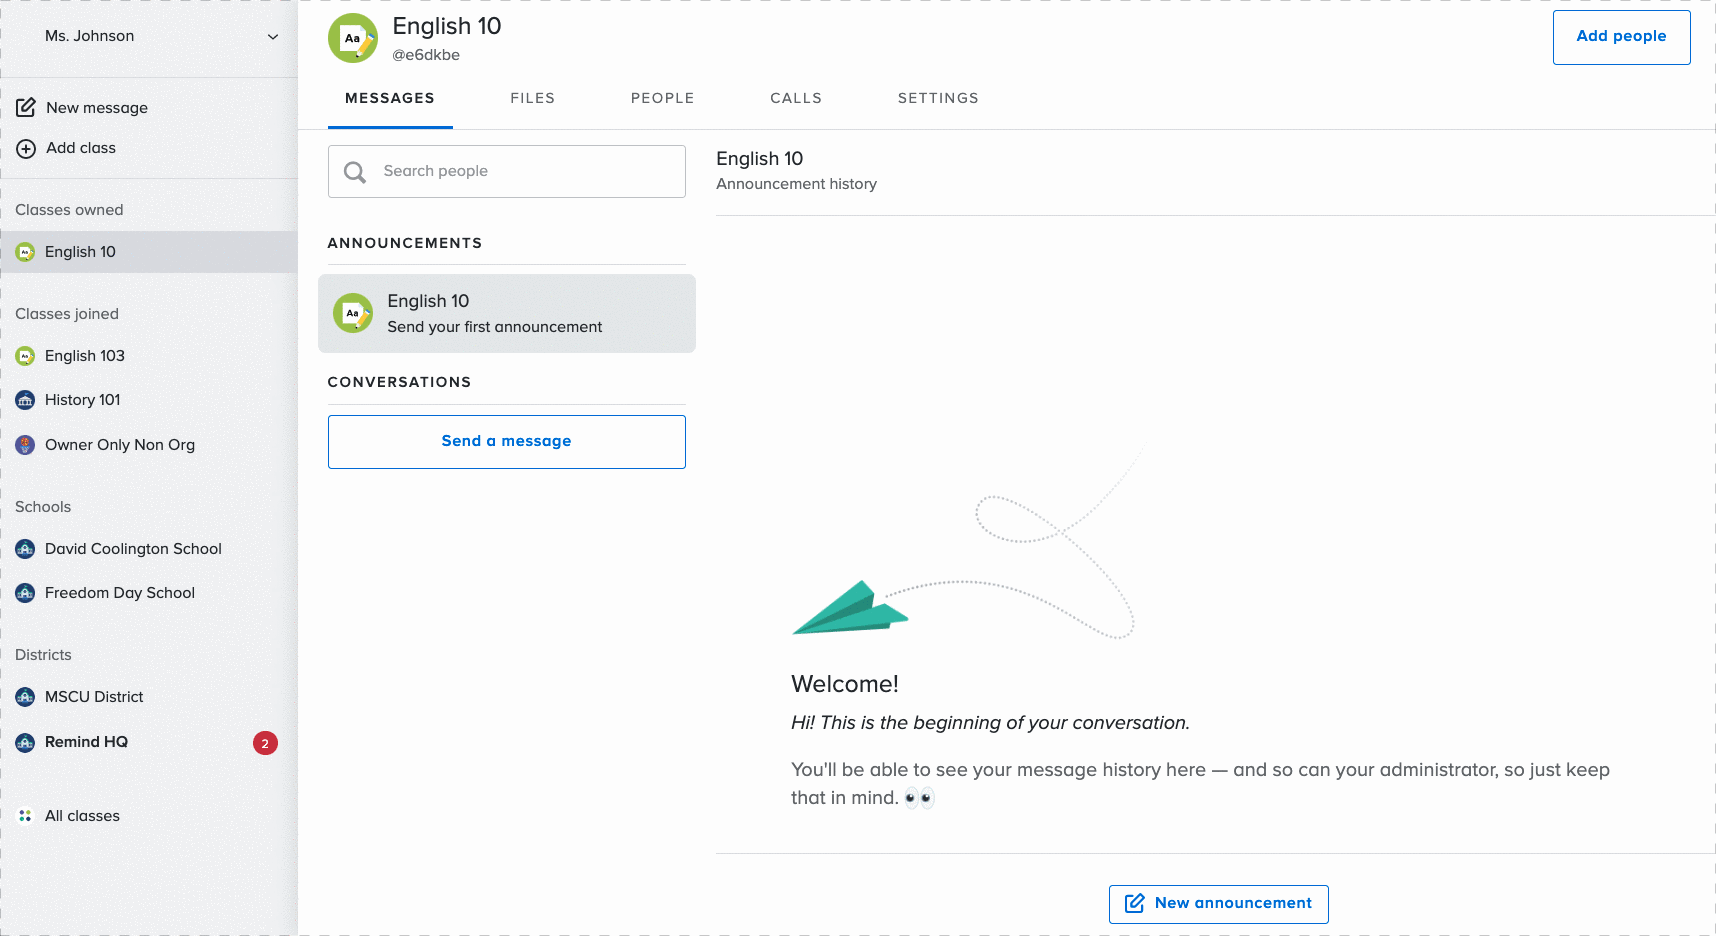The width and height of the screenshot is (1716, 936).
Task: Click the search magnifier icon
Action: click(355, 172)
